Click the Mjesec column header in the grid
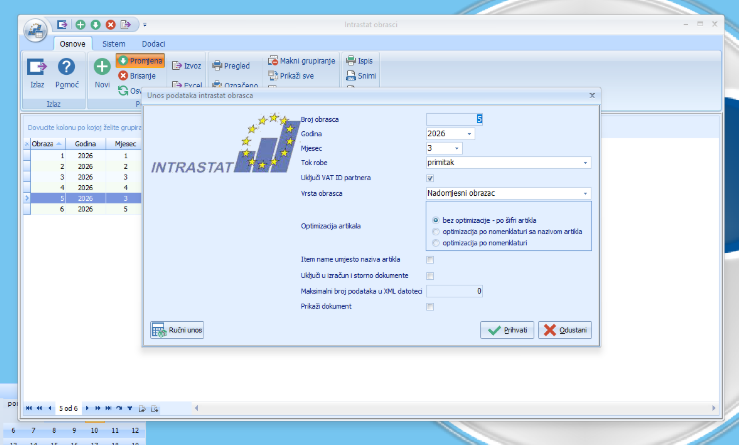 pyautogui.click(x=125, y=144)
